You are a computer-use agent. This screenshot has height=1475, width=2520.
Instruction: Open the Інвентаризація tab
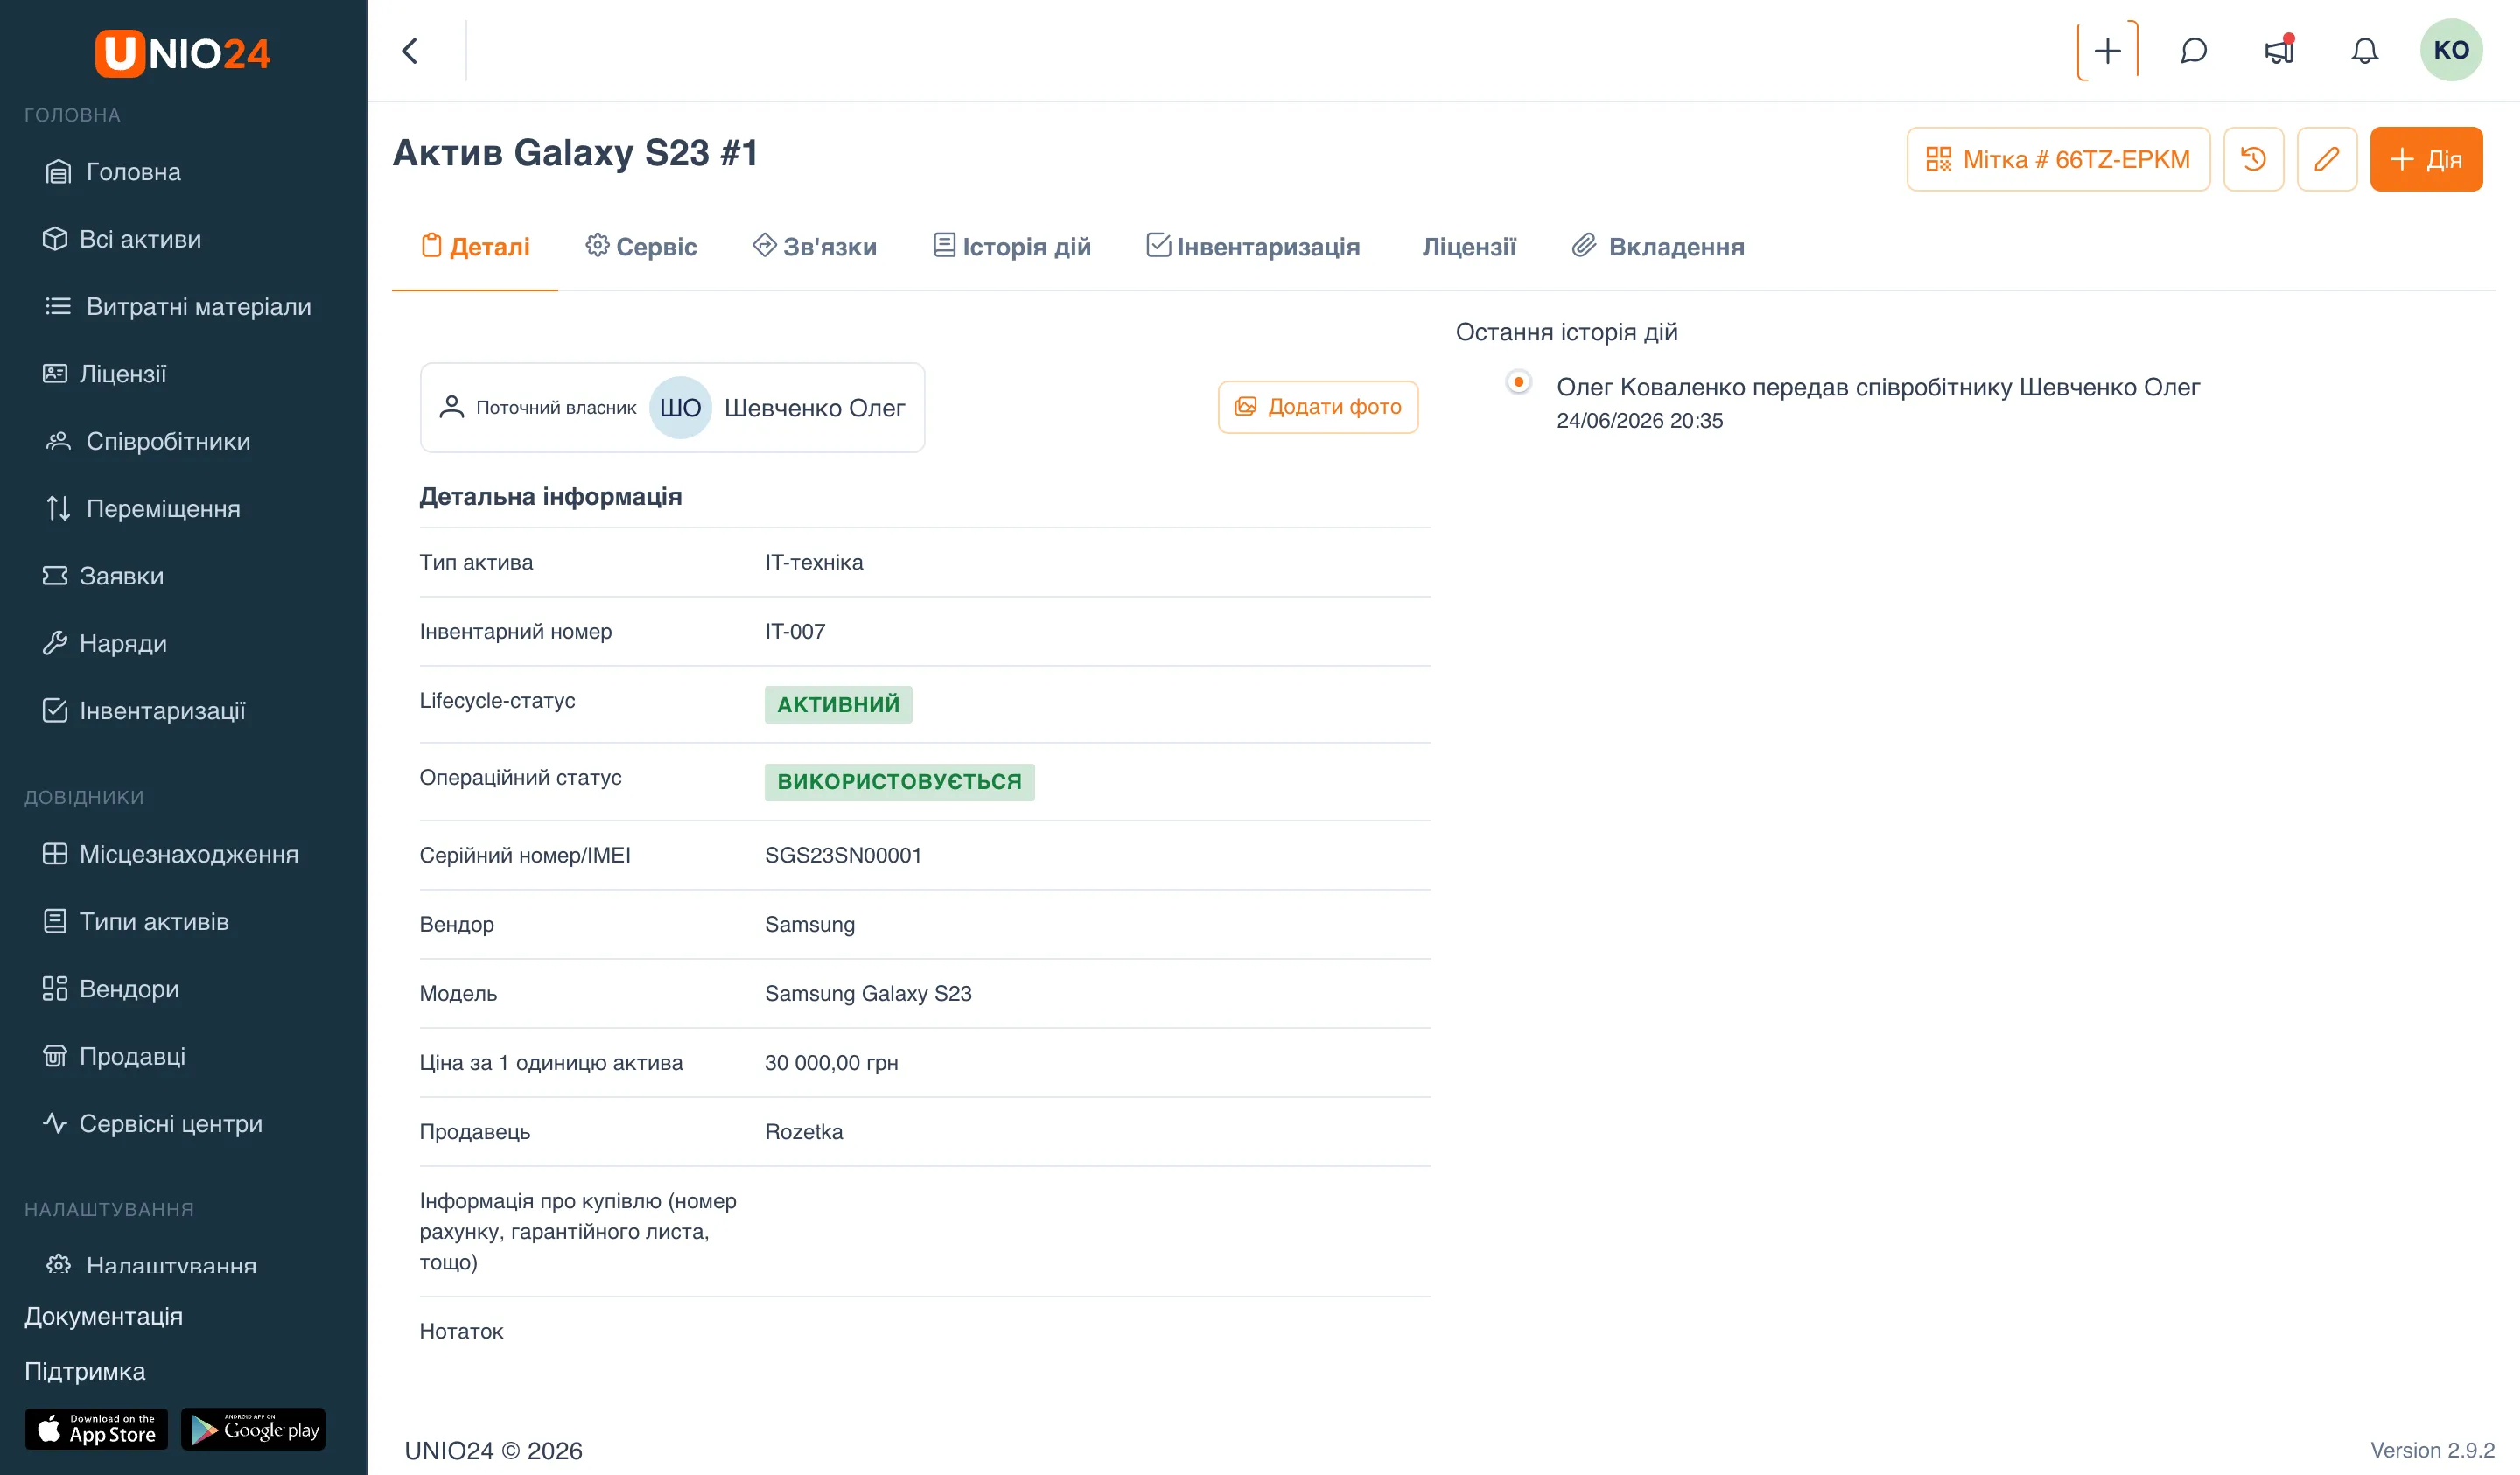[1253, 247]
